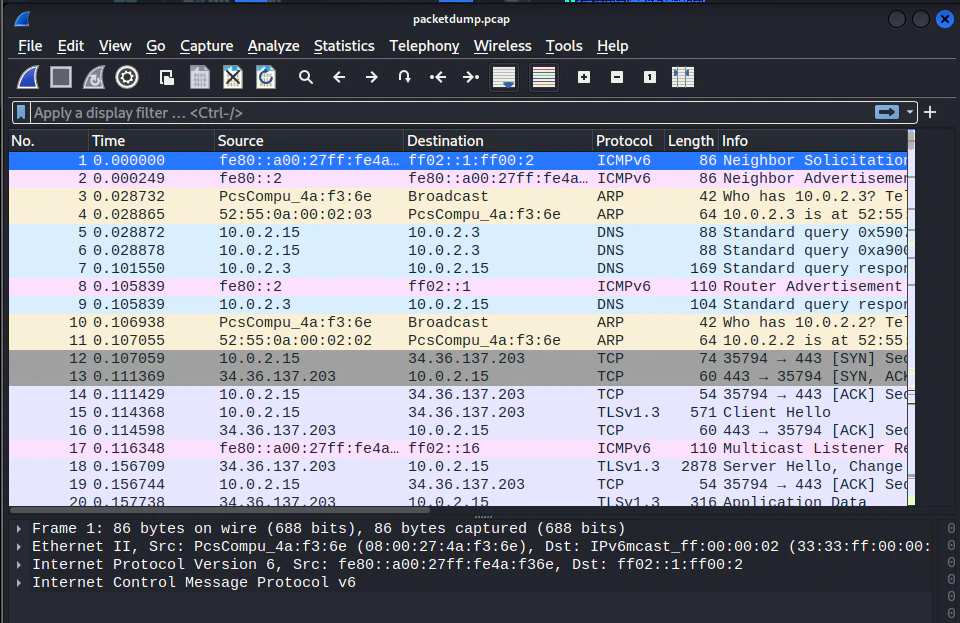Sort by the Time column header
Image resolution: width=960 pixels, height=623 pixels.
pyautogui.click(x=152, y=141)
